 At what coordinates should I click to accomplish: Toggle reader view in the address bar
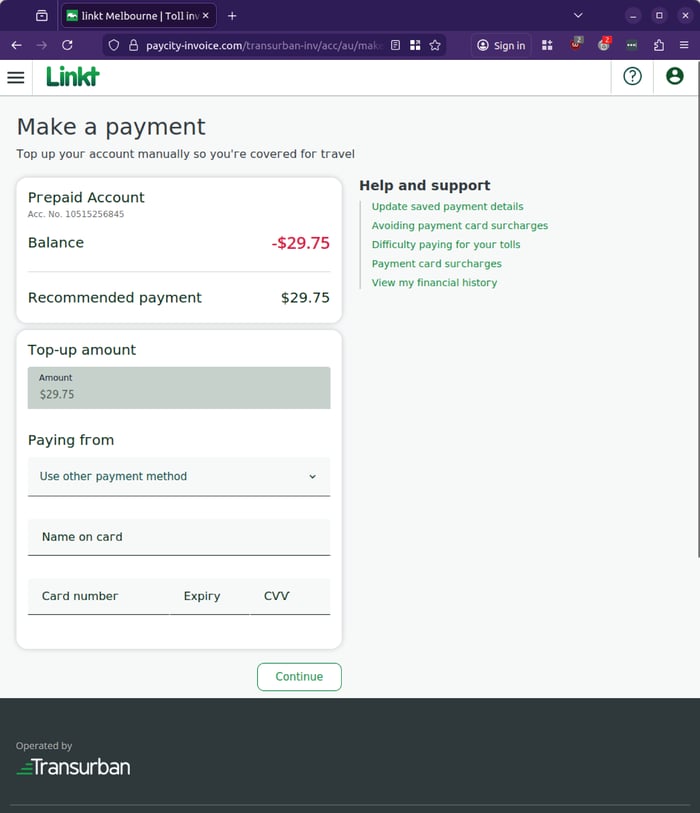point(395,45)
